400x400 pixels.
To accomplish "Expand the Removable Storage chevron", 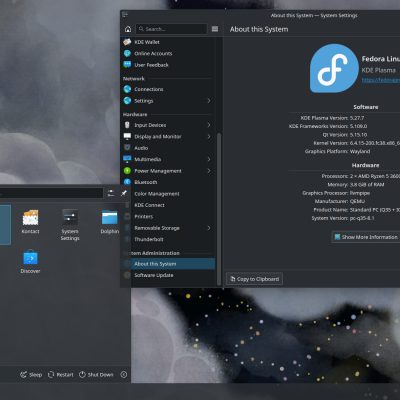I will tap(209, 228).
